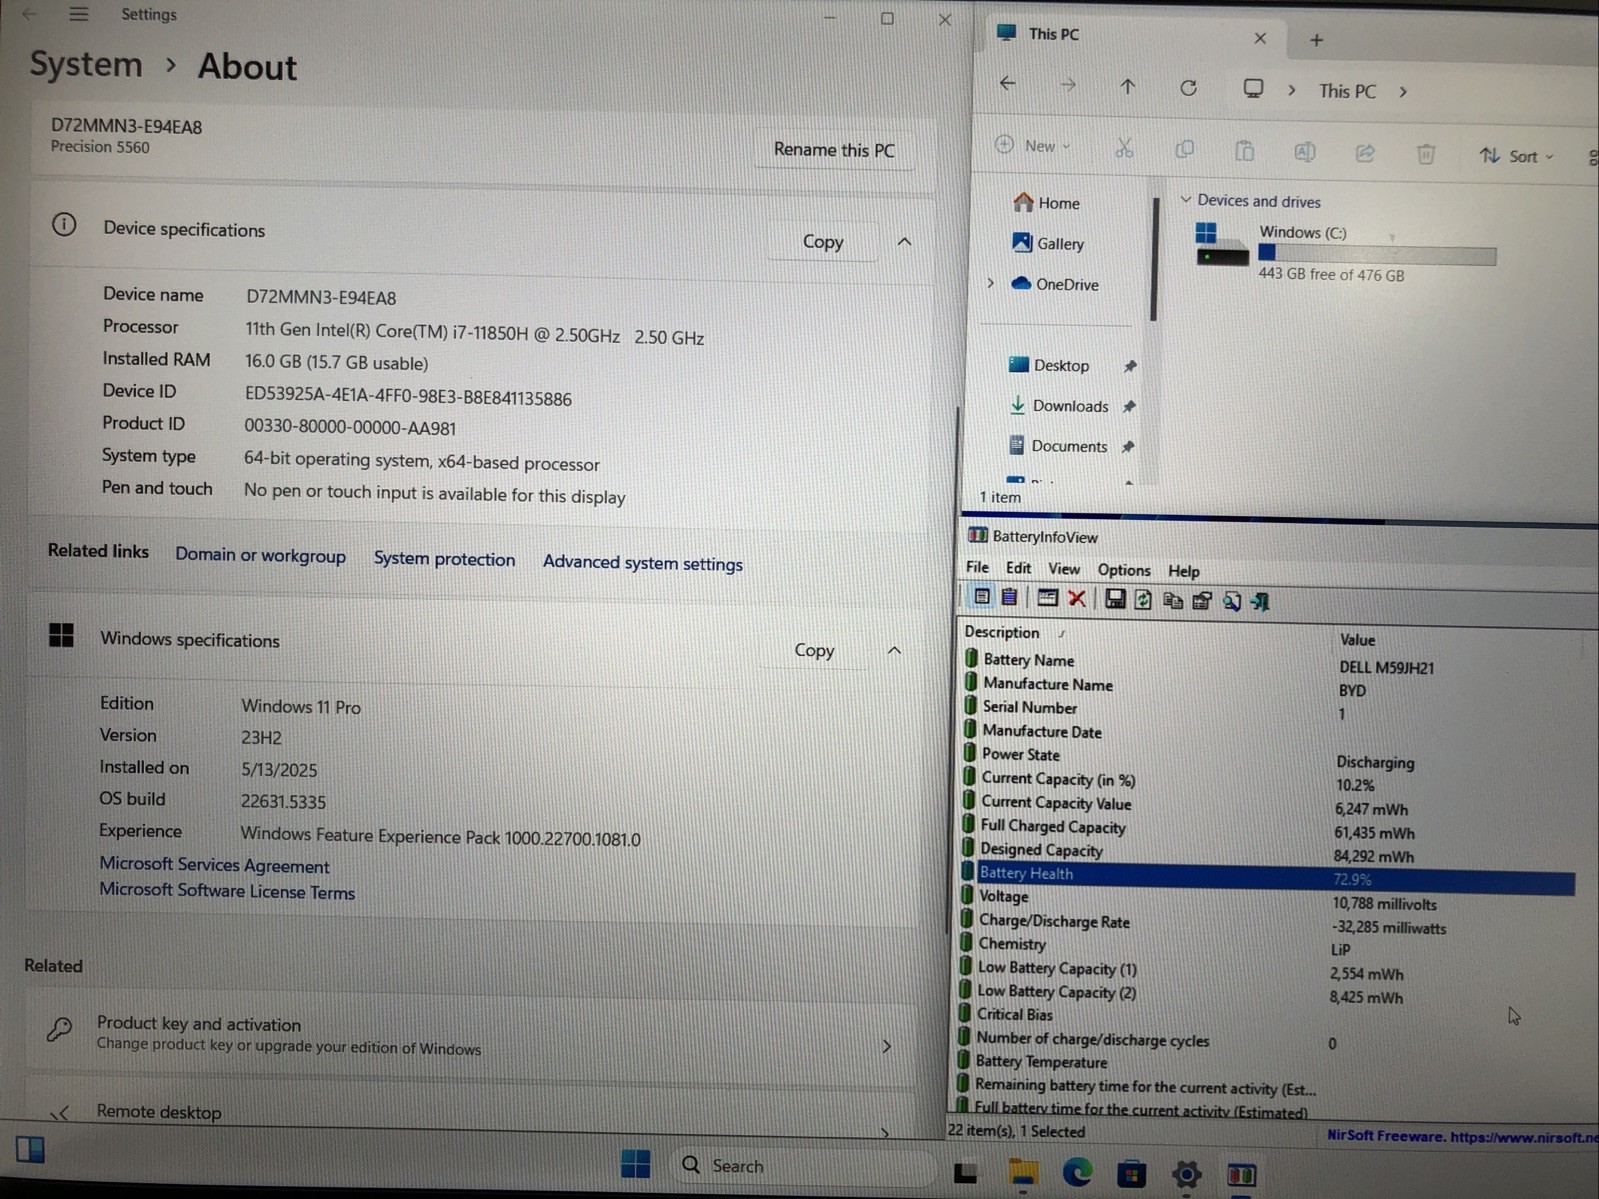The height and width of the screenshot is (1199, 1599).
Task: Open the System protection link
Action: pos(445,560)
